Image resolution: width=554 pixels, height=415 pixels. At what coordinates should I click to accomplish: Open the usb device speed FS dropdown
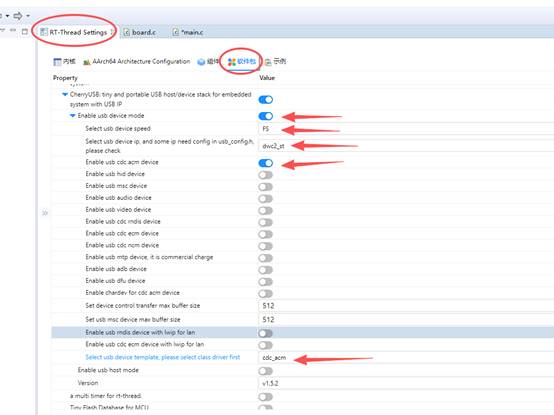[406, 129]
